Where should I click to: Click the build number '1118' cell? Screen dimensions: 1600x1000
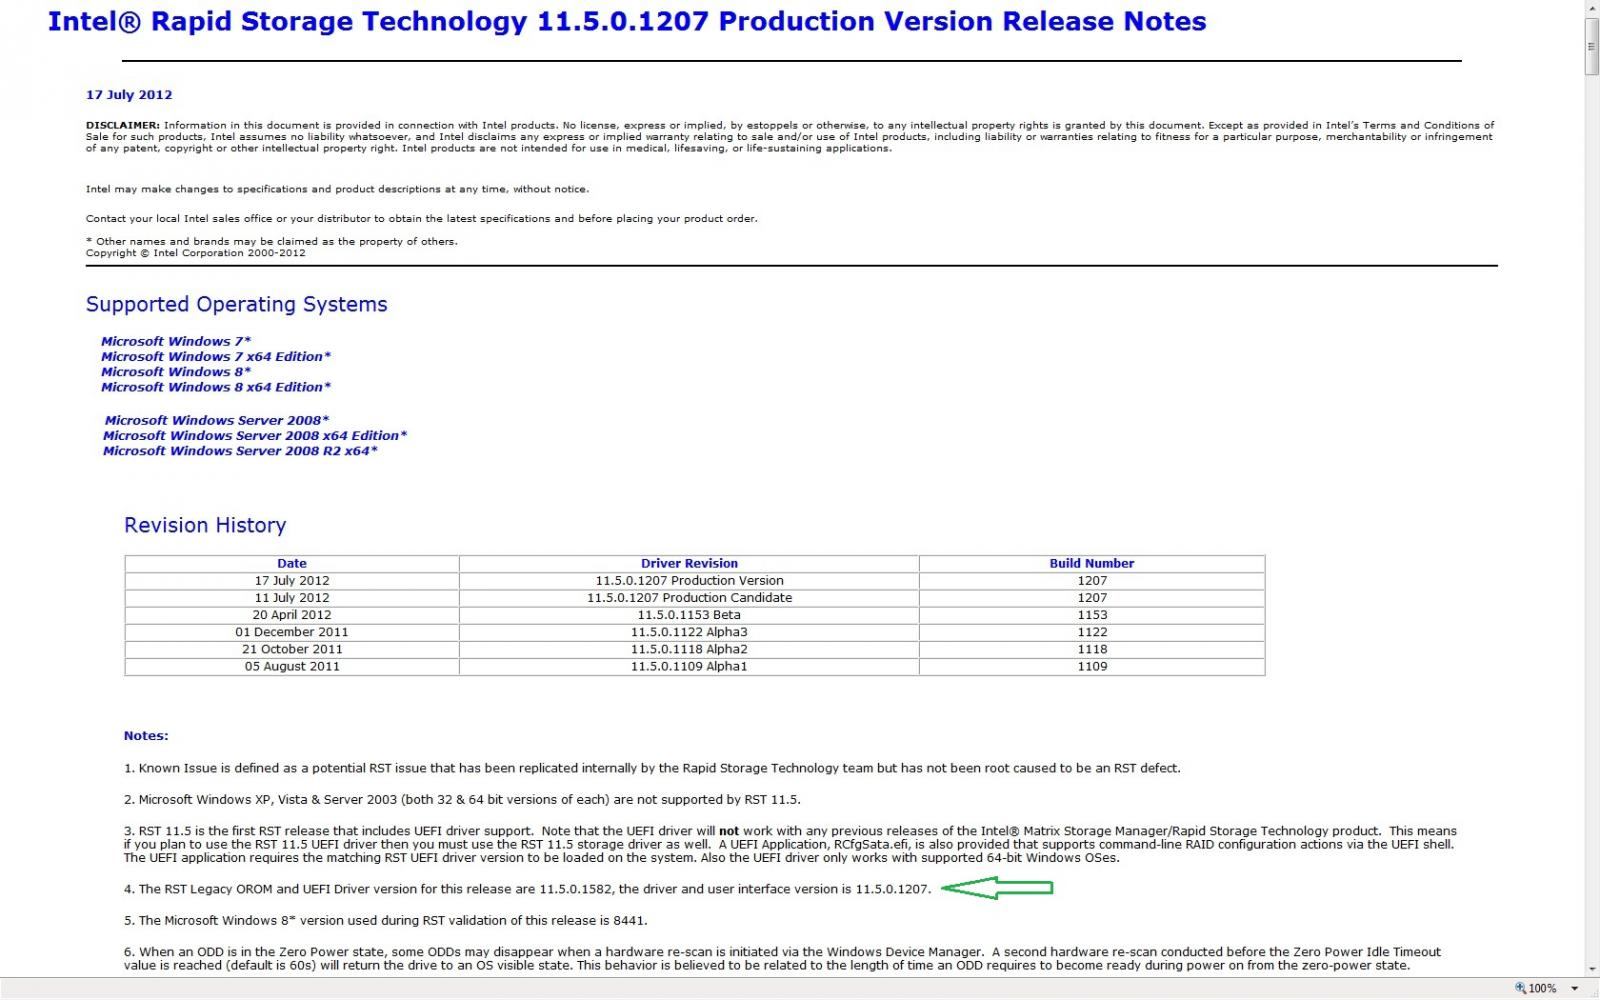1092,649
